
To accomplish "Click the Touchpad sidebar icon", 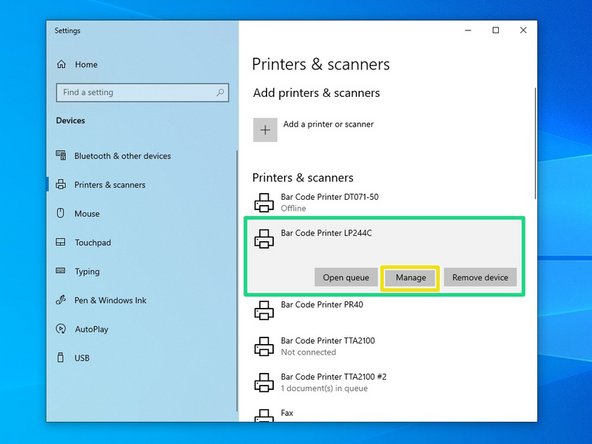I will pyautogui.click(x=60, y=242).
